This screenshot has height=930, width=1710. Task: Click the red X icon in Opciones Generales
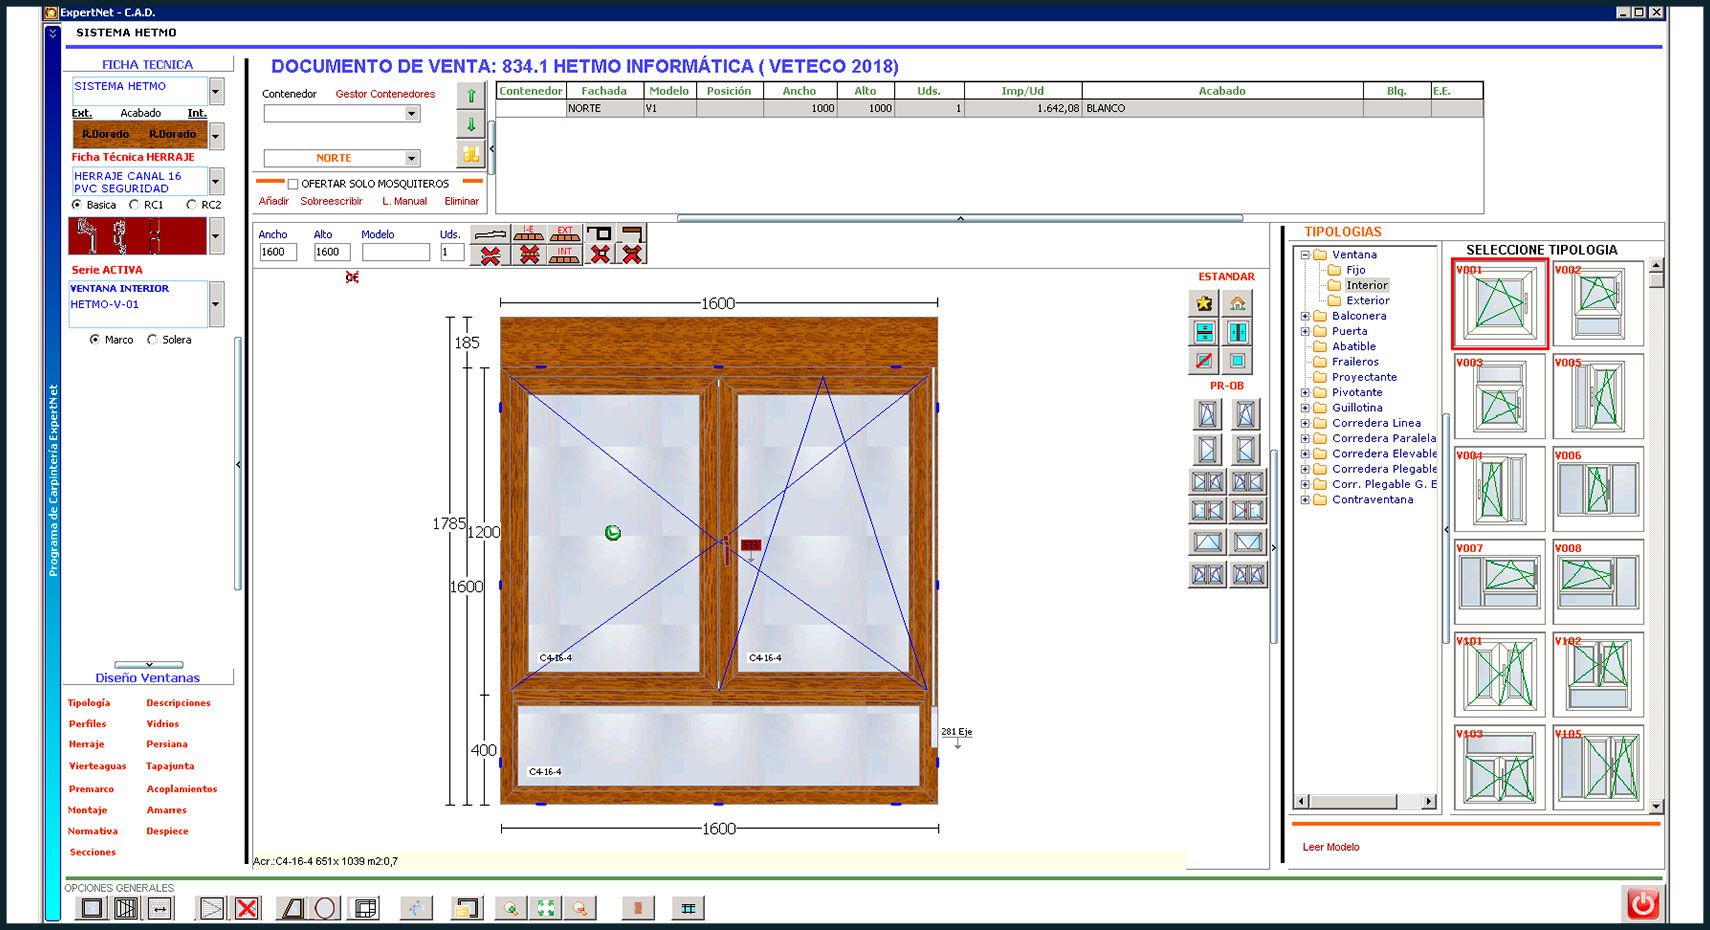[246, 908]
